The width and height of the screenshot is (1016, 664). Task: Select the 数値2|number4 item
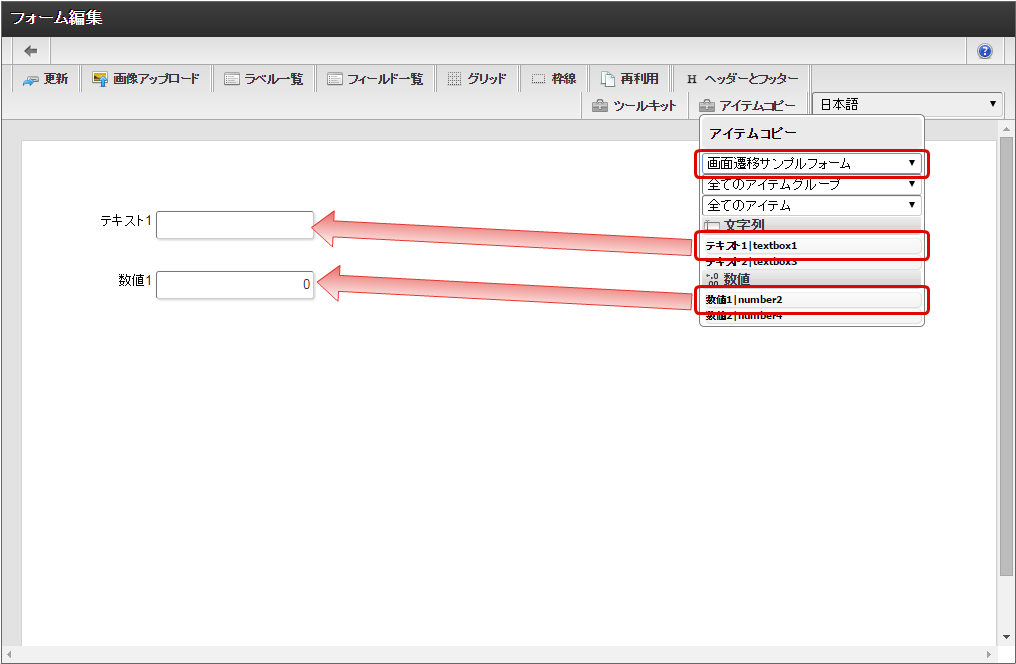point(811,316)
